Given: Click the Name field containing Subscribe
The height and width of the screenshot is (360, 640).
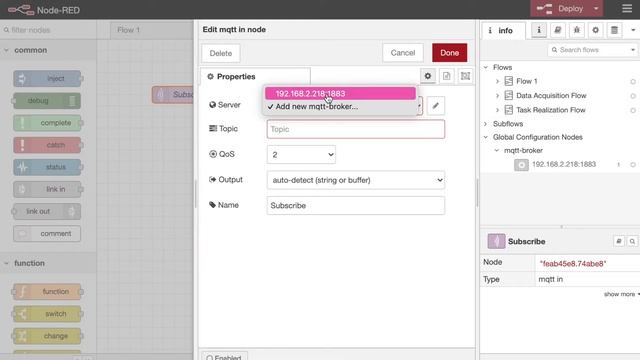Looking at the screenshot, I should tap(356, 205).
